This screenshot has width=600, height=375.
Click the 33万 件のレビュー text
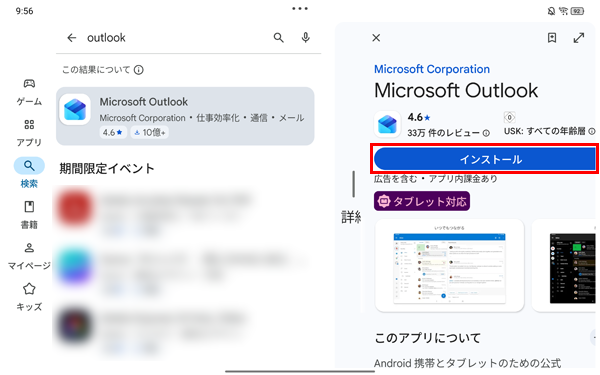[443, 133]
